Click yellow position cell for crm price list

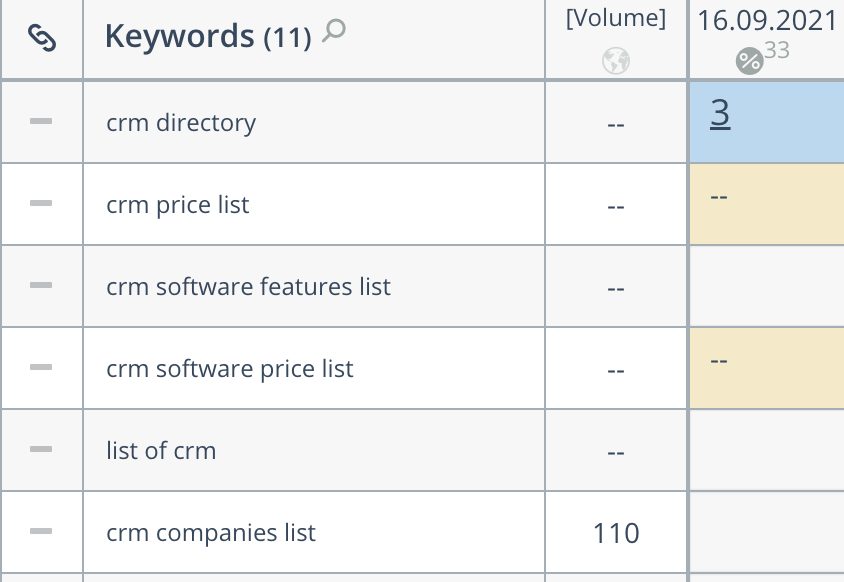click(766, 204)
